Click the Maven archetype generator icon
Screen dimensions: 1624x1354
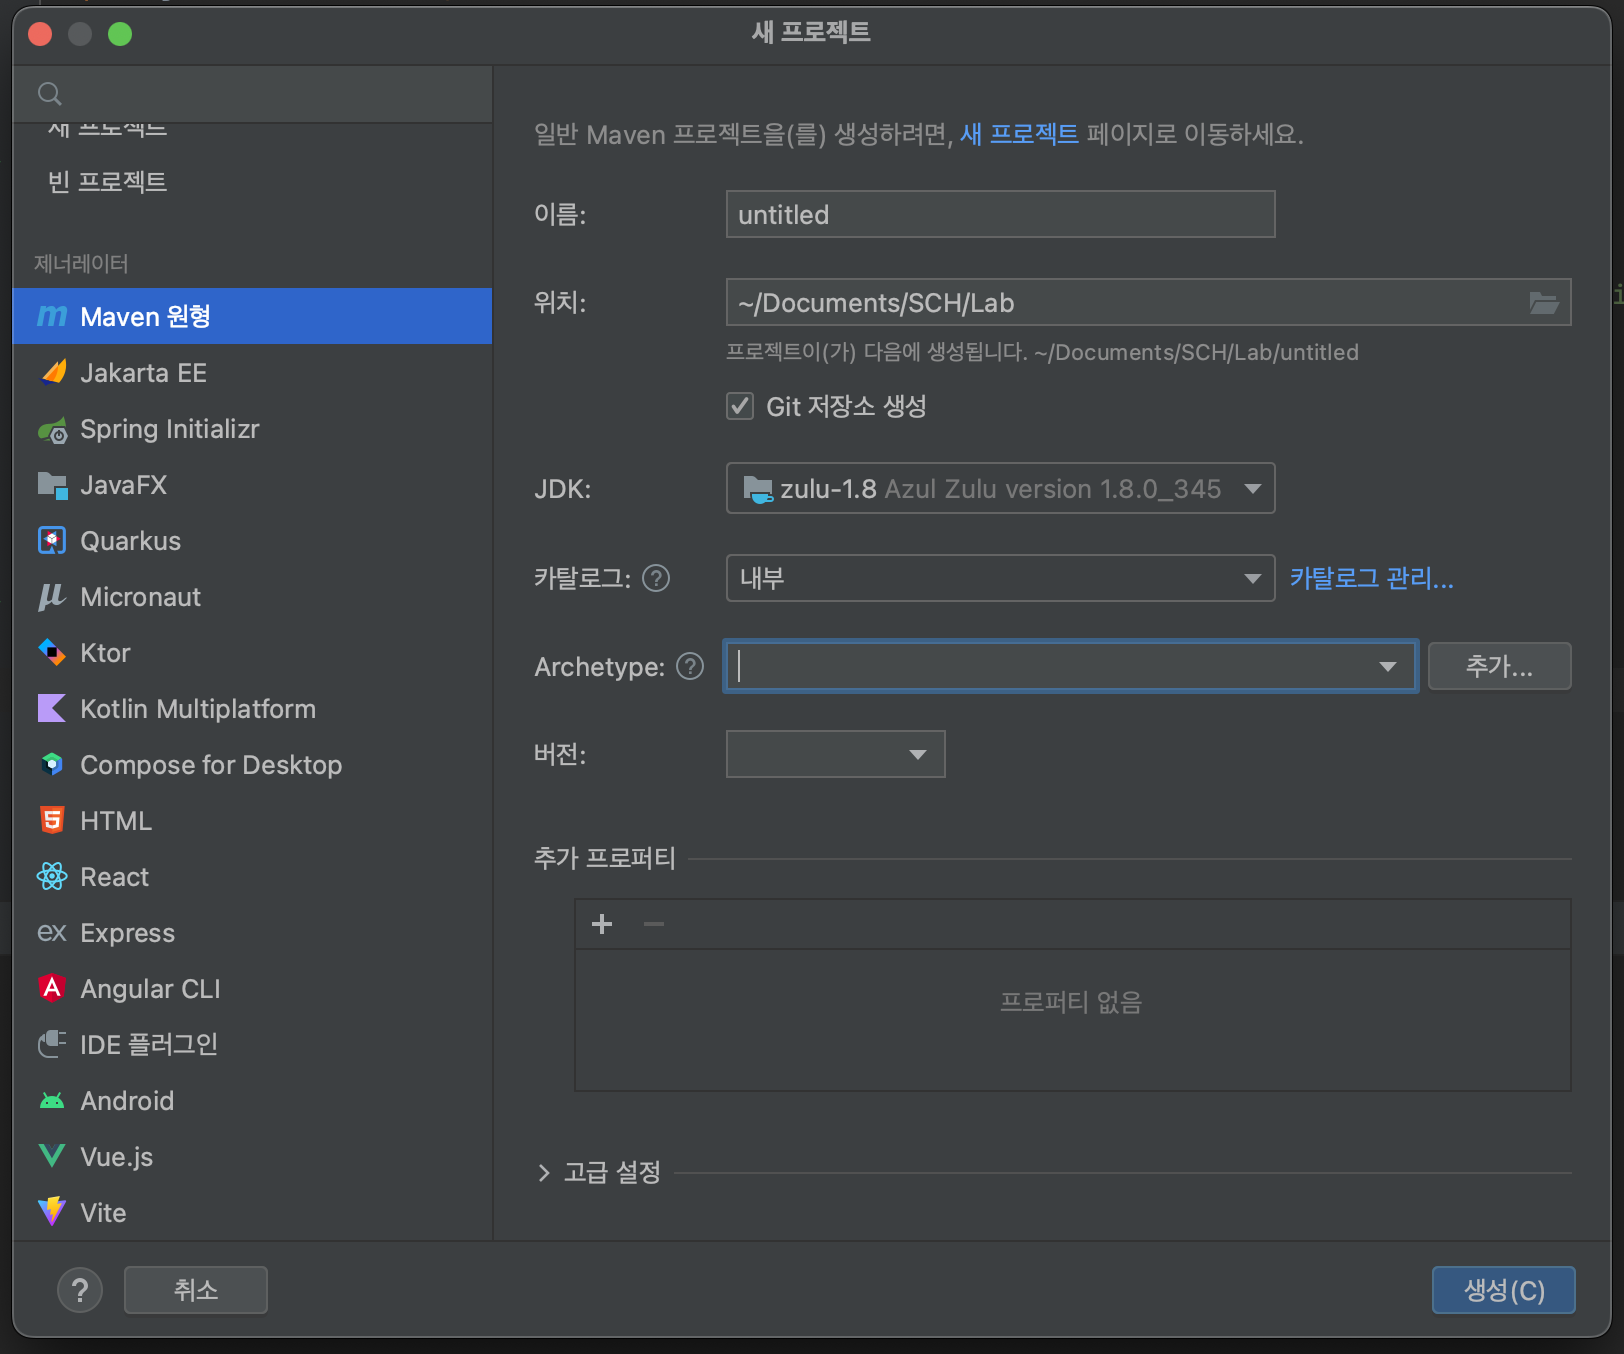point(52,316)
